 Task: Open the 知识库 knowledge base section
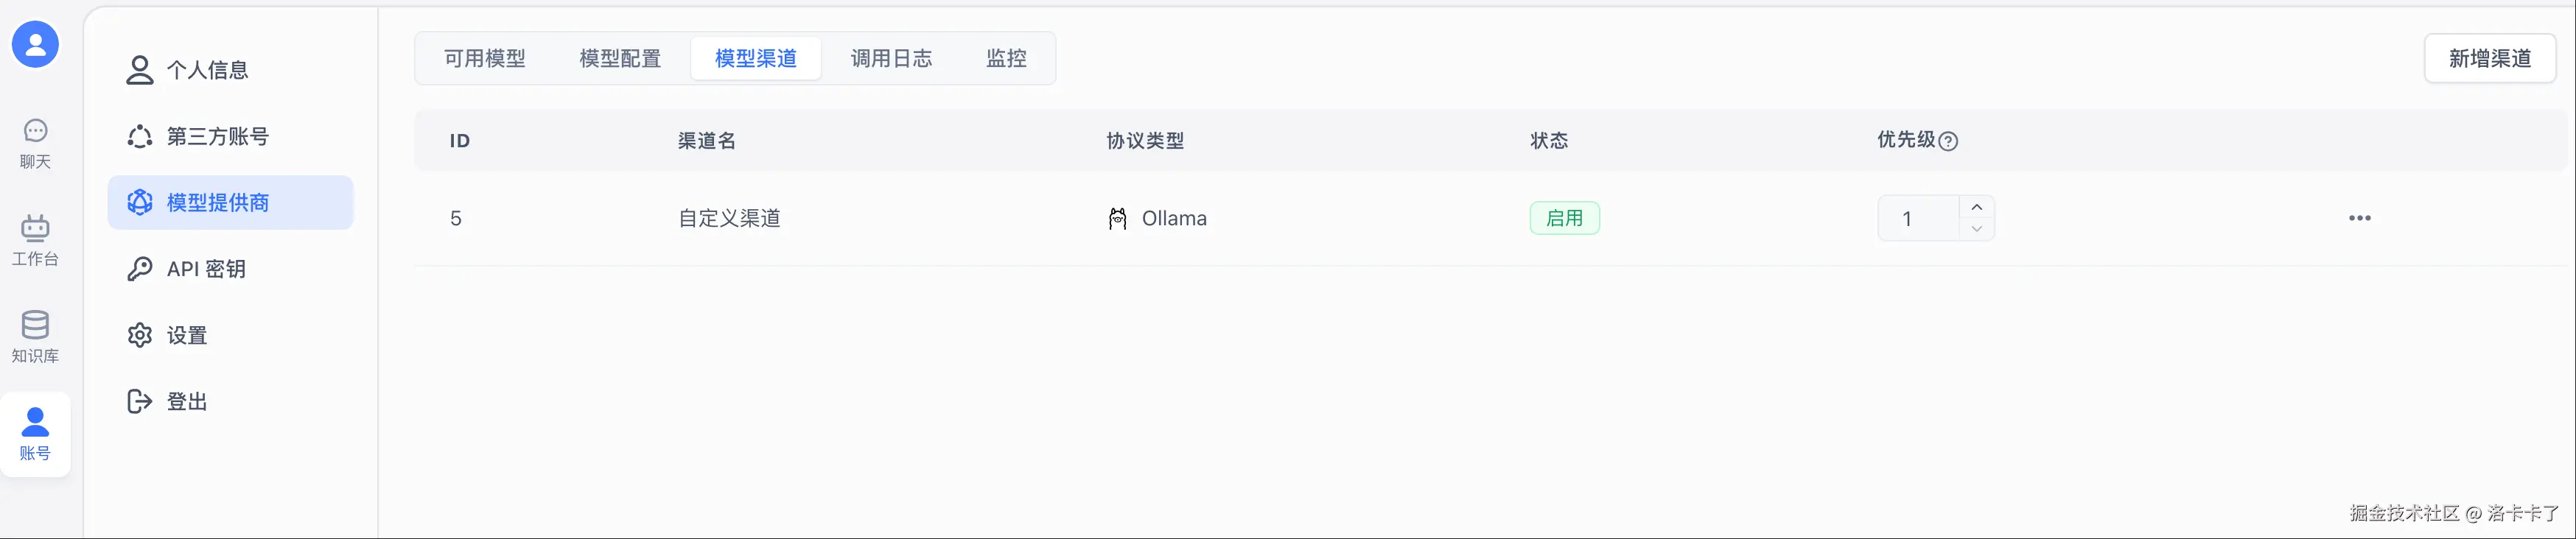coord(35,337)
